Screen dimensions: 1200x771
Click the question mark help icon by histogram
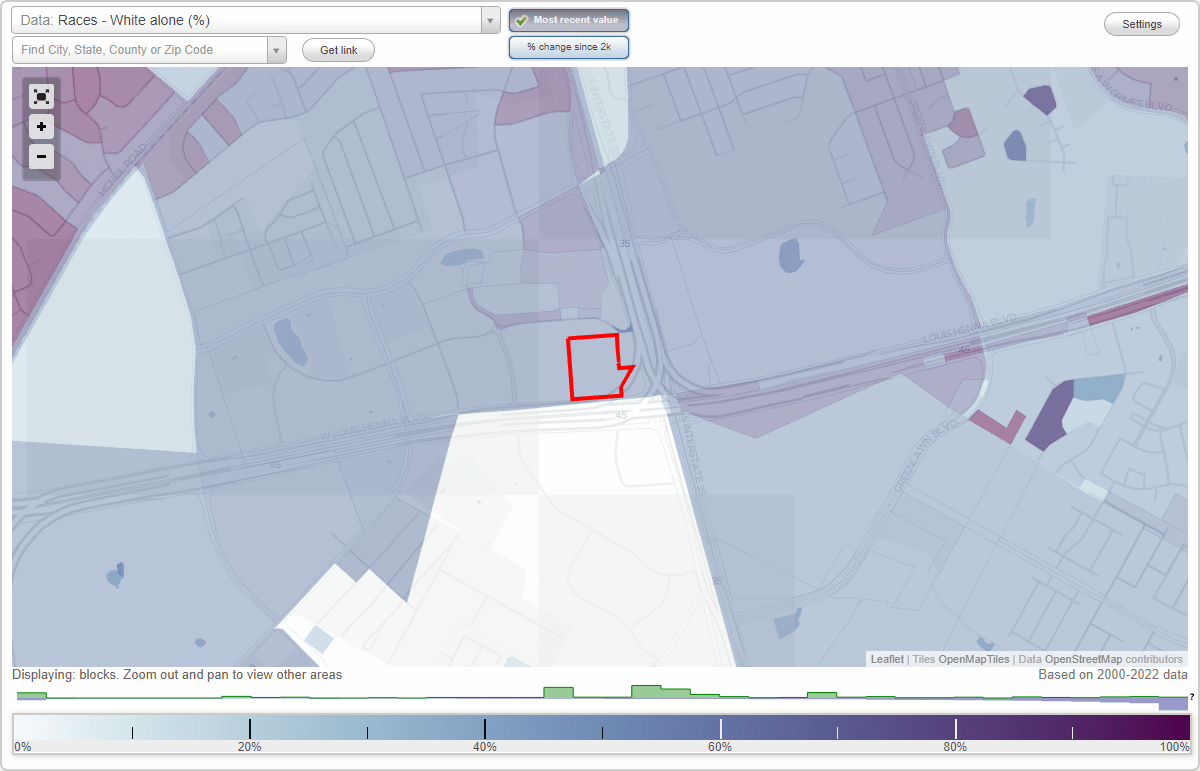point(1192,696)
